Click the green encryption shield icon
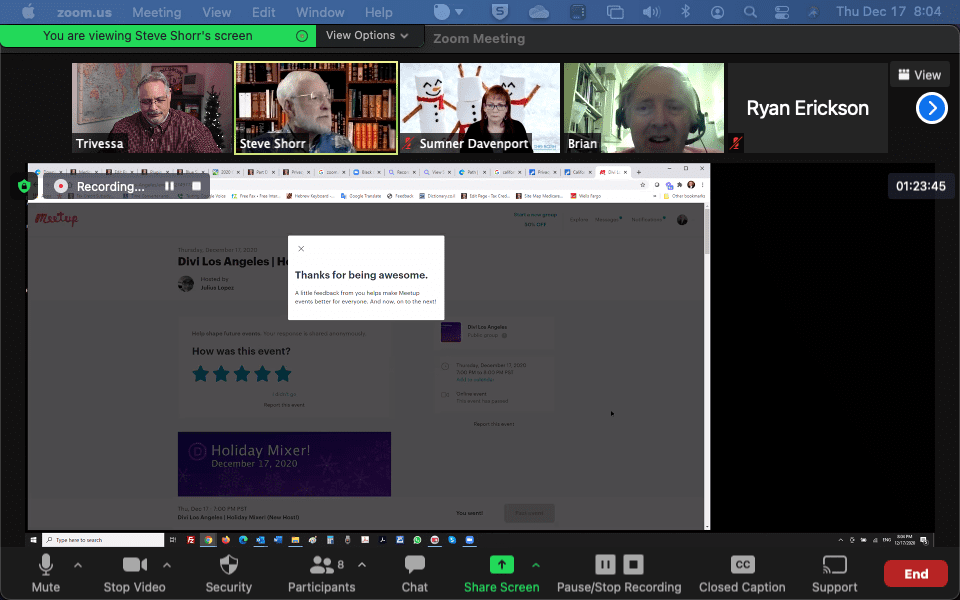960x600 pixels. pyautogui.click(x=25, y=186)
